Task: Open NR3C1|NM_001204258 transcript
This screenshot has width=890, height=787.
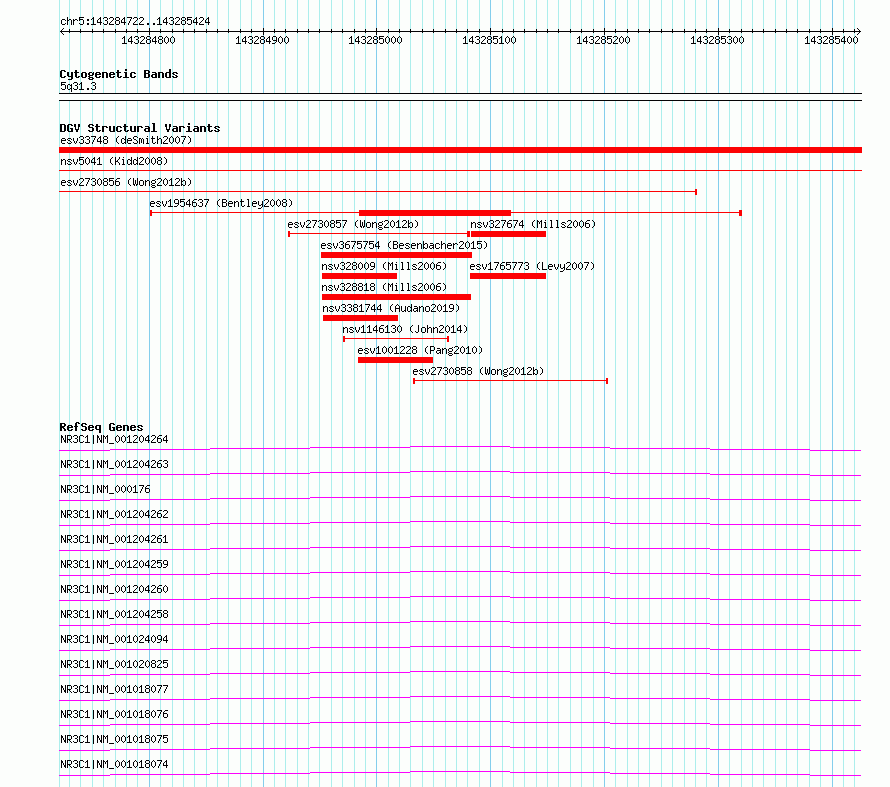Action: 114,614
